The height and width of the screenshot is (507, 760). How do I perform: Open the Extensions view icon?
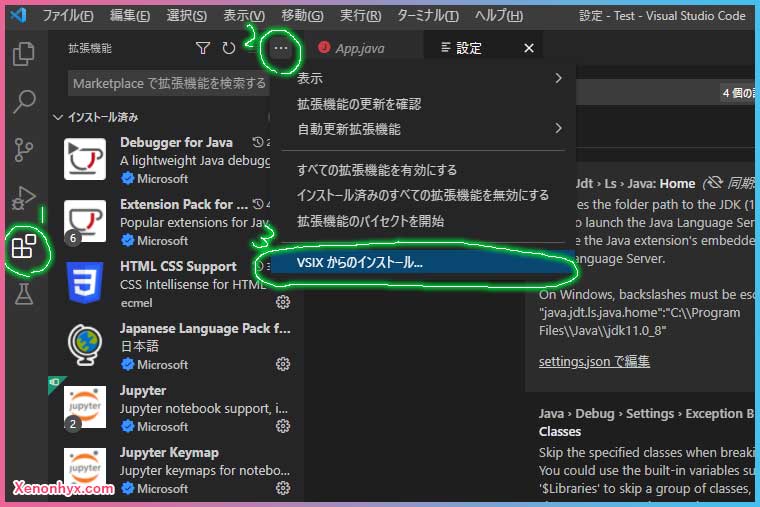24,246
